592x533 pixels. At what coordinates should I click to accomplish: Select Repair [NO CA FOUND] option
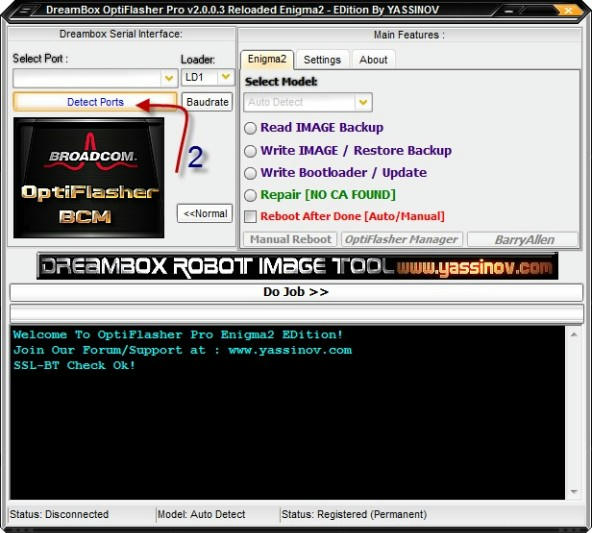coord(250,195)
